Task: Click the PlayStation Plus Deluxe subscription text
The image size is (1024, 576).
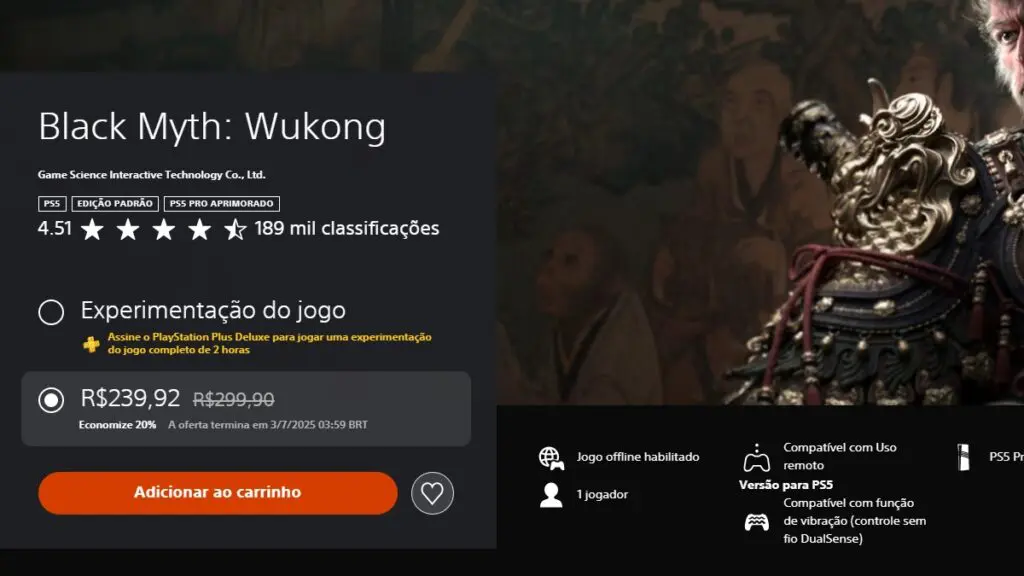Action: tap(269, 344)
